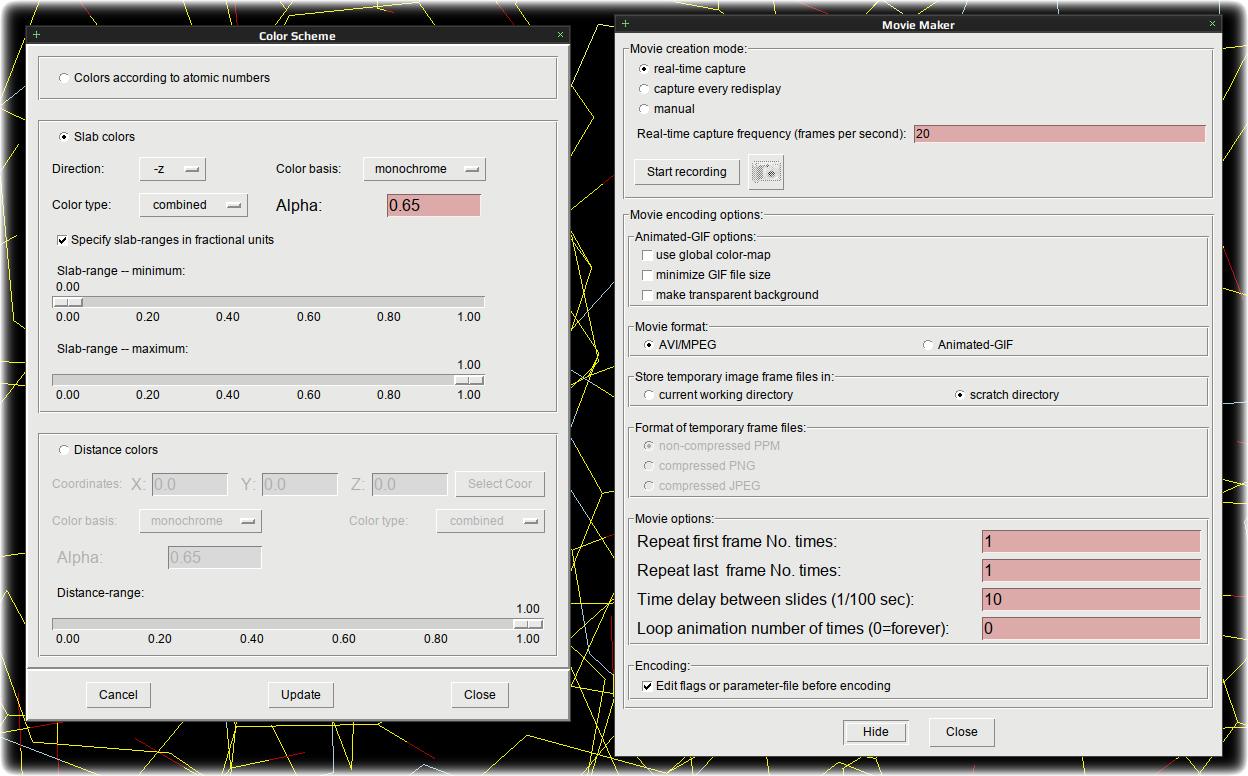Click the slab Alpha input field
This screenshot has height=776, width=1248.
(434, 205)
